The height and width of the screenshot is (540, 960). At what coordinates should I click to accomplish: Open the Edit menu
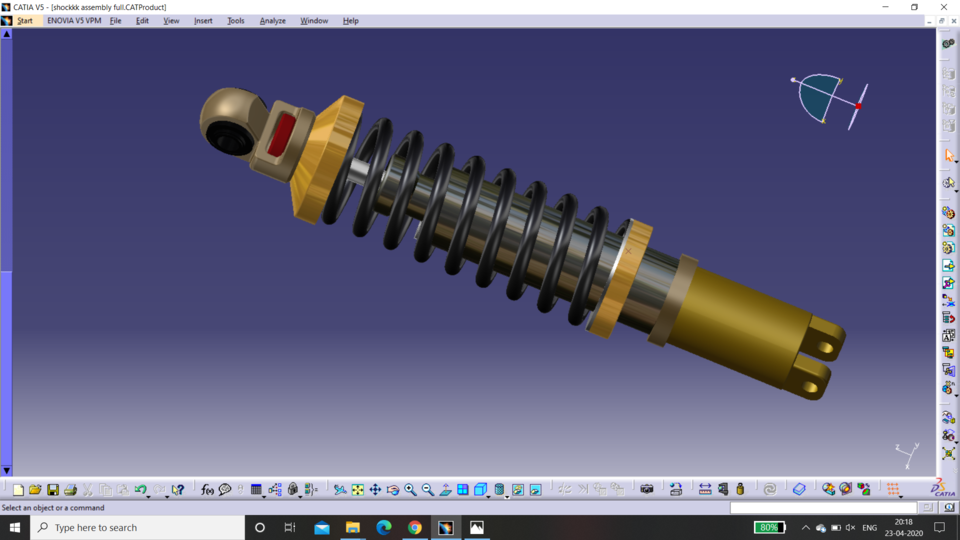[142, 21]
